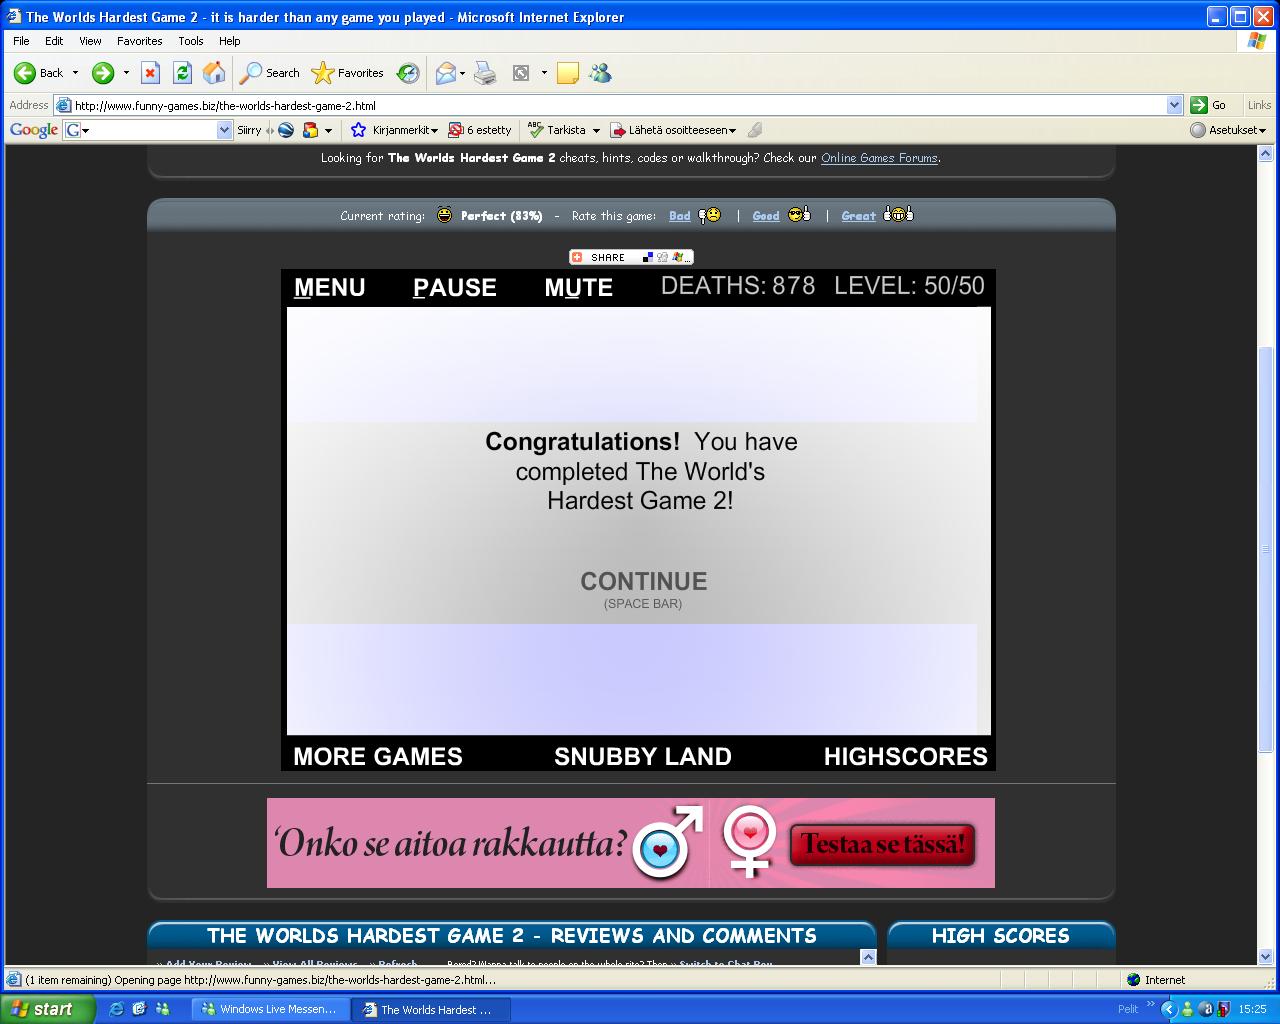The width and height of the screenshot is (1280, 1024).
Task: Click the Google toolbar logo
Action: pyautogui.click(x=34, y=130)
